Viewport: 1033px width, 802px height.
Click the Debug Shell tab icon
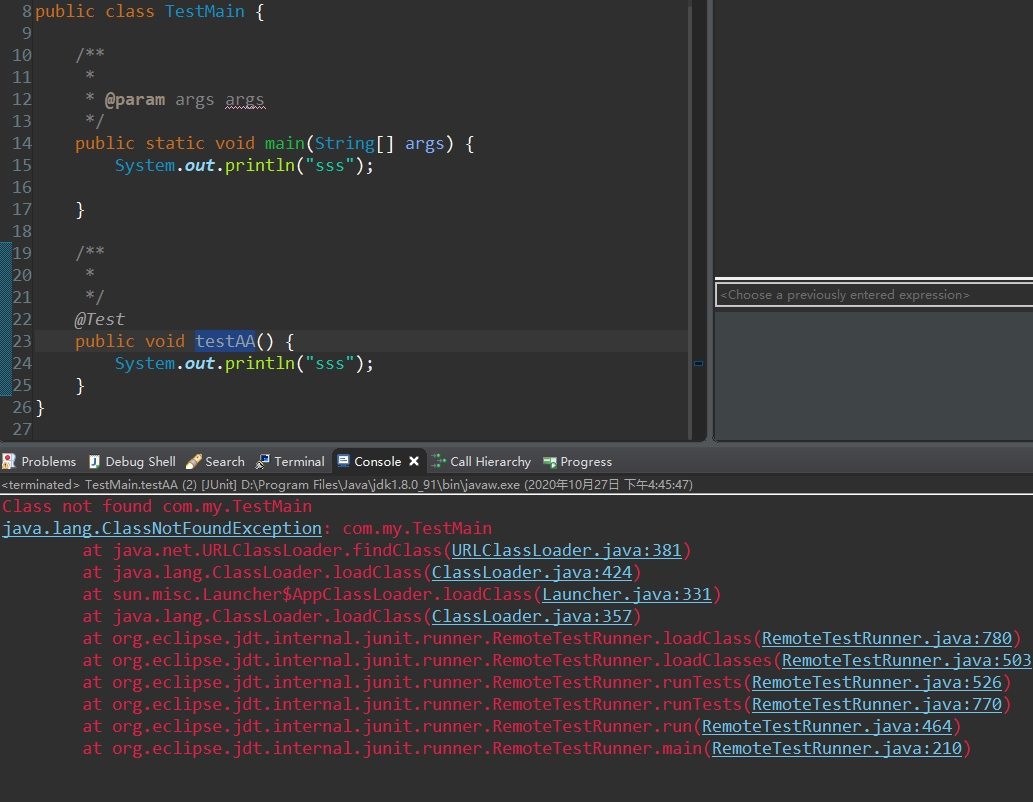[x=94, y=461]
